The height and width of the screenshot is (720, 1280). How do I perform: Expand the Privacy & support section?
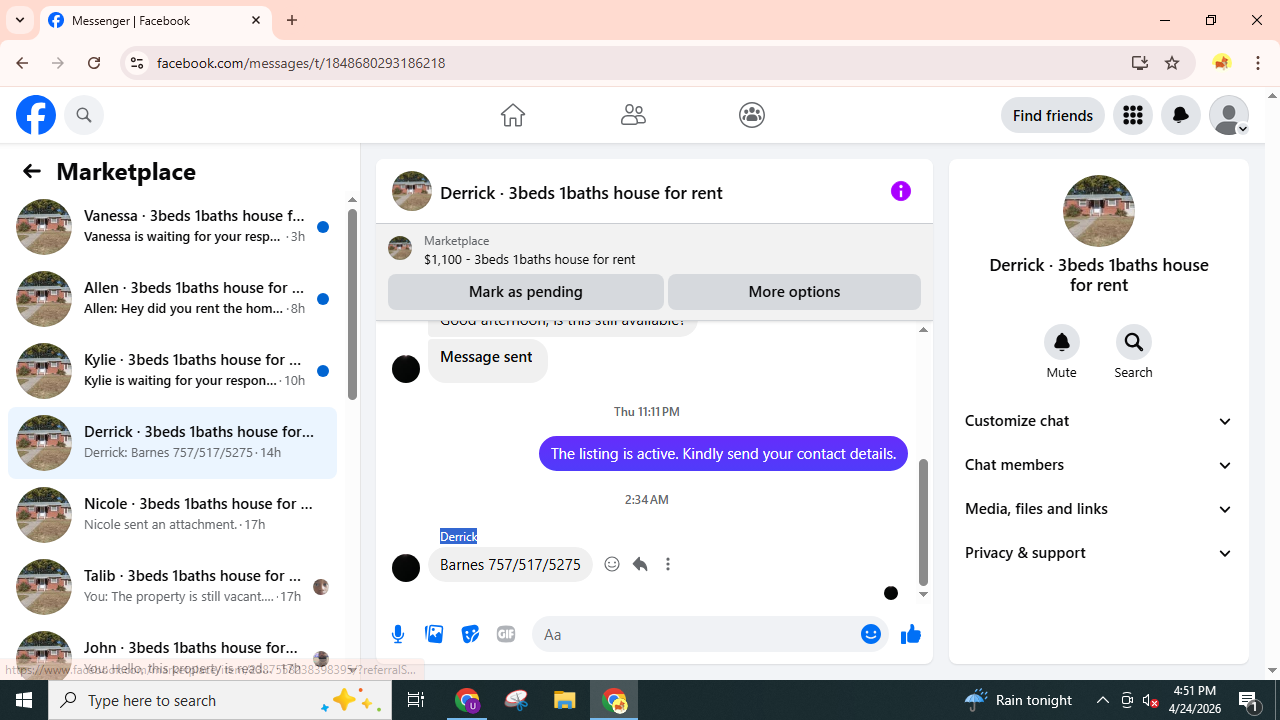pyautogui.click(x=1099, y=553)
